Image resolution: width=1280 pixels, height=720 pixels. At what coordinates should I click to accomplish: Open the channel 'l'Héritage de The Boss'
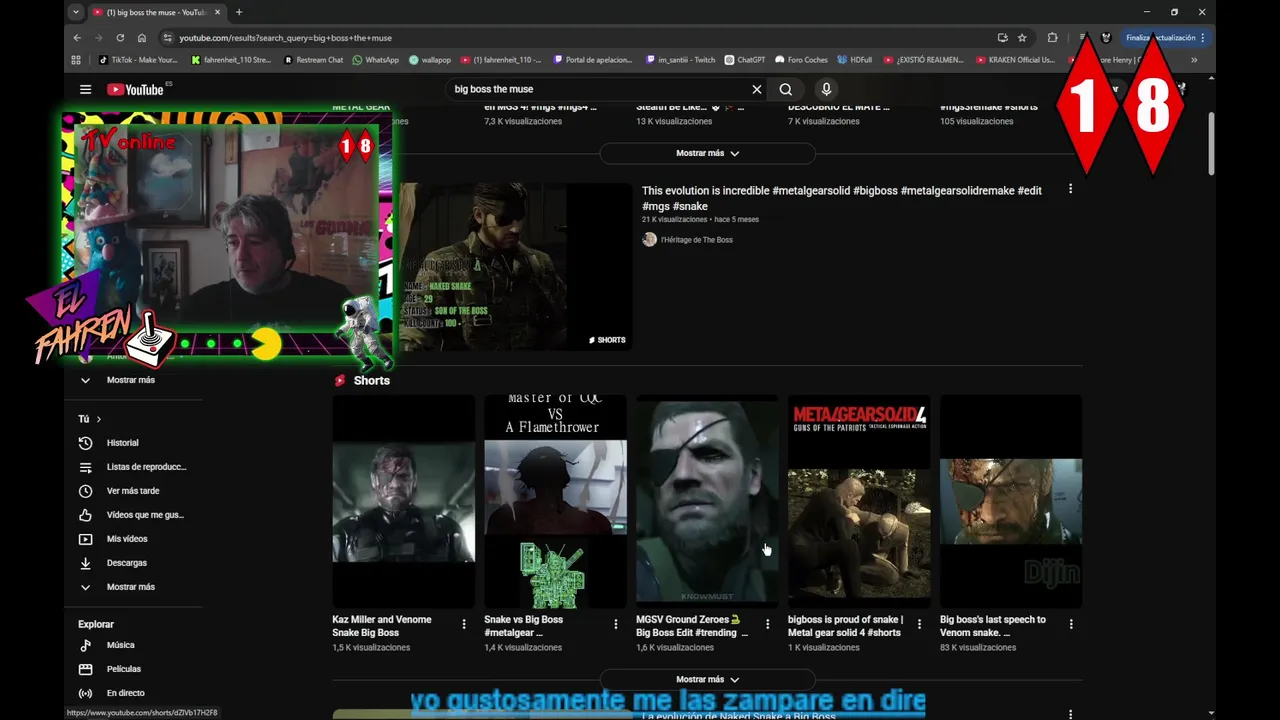tap(696, 240)
